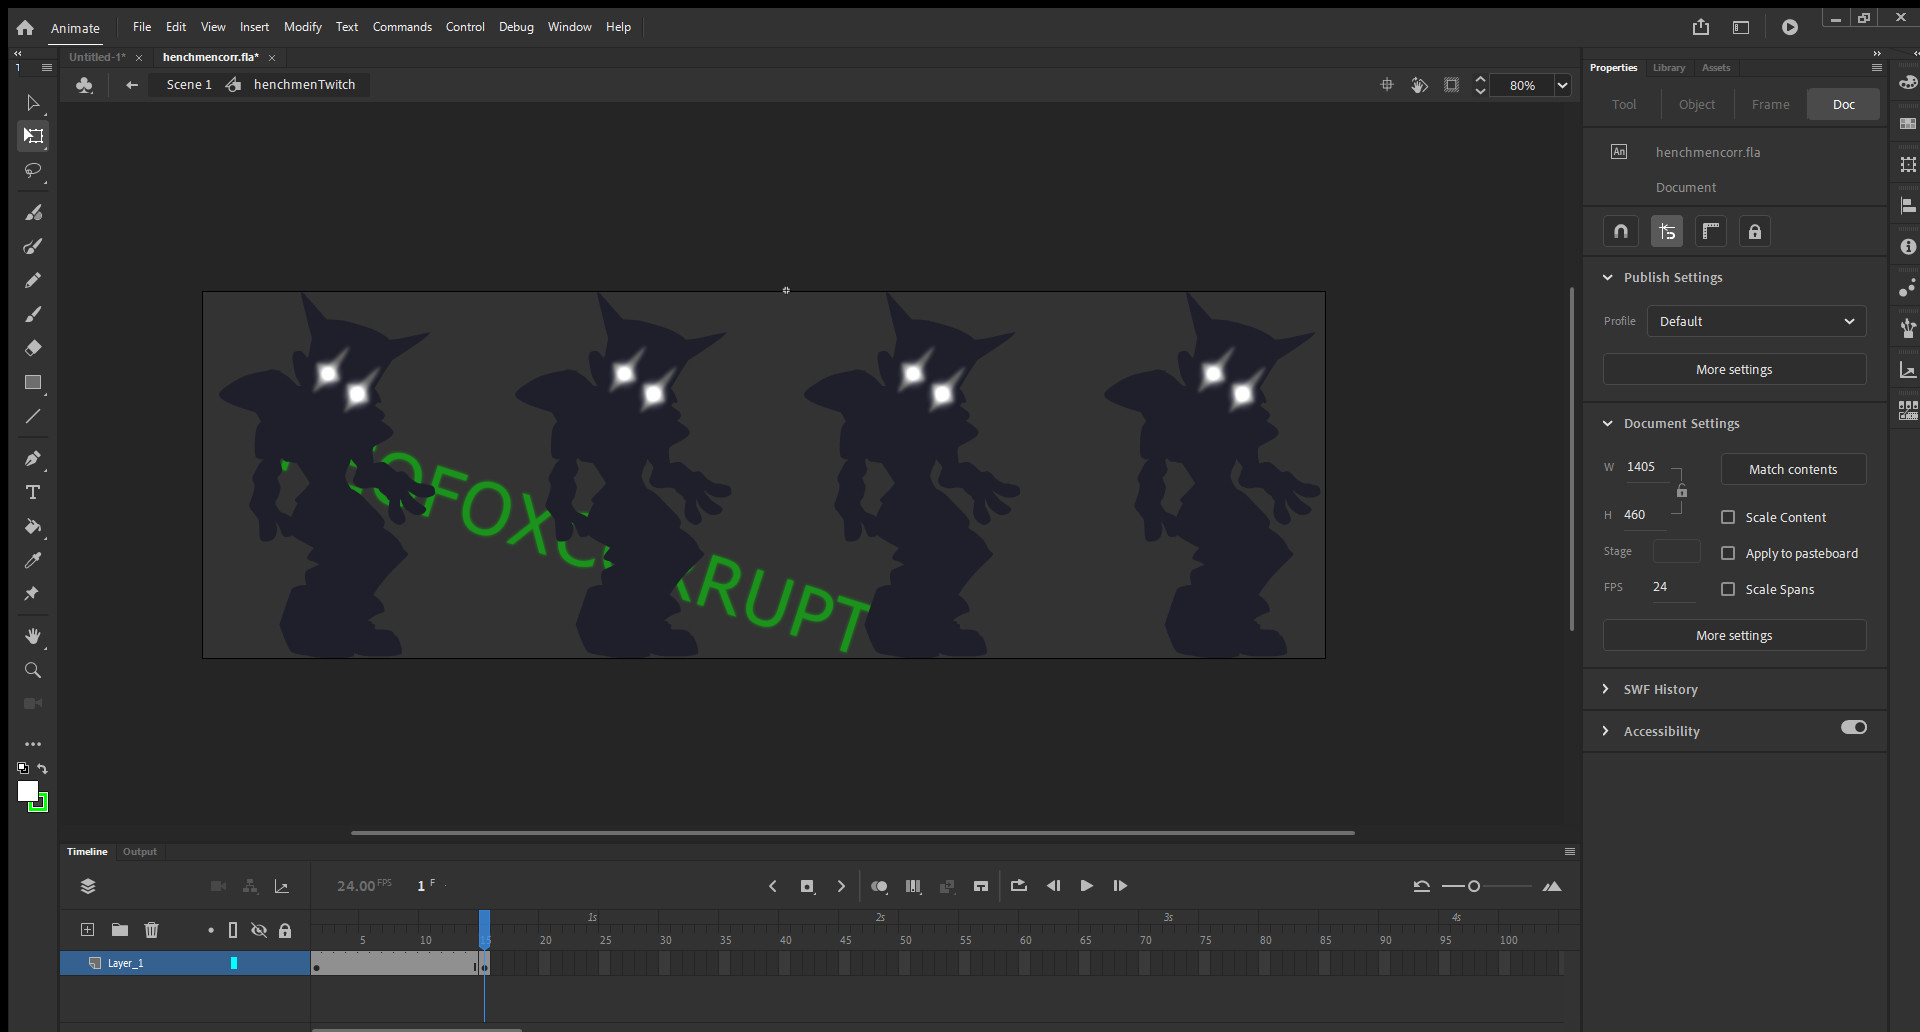Enable onion skinning in the timeline

pos(879,886)
